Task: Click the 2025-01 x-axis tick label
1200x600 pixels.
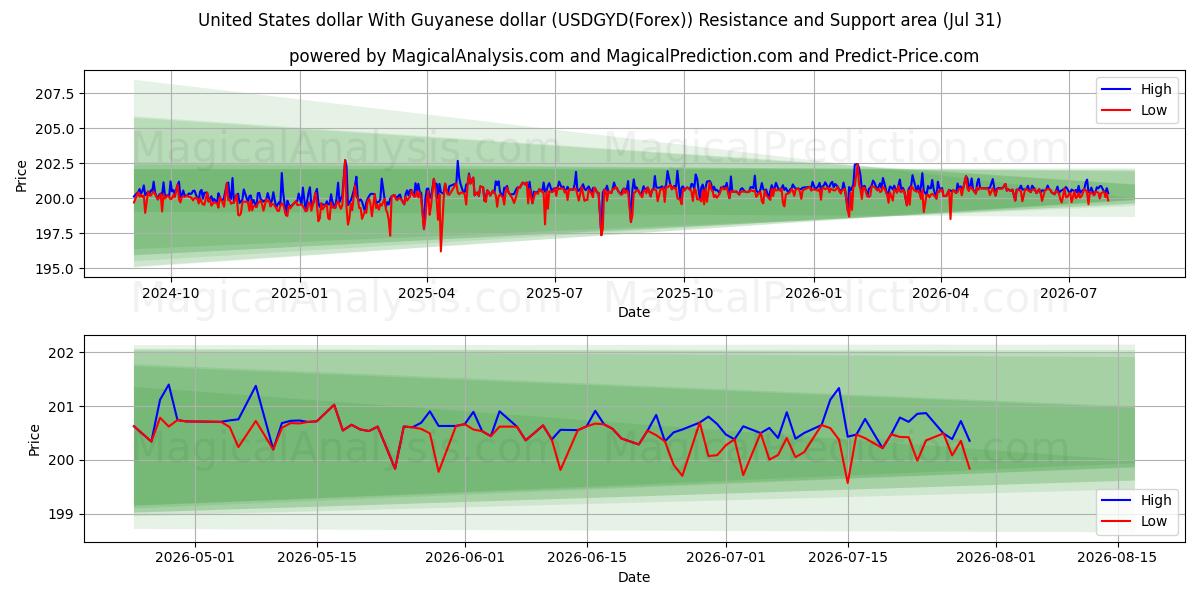Action: click(300, 294)
